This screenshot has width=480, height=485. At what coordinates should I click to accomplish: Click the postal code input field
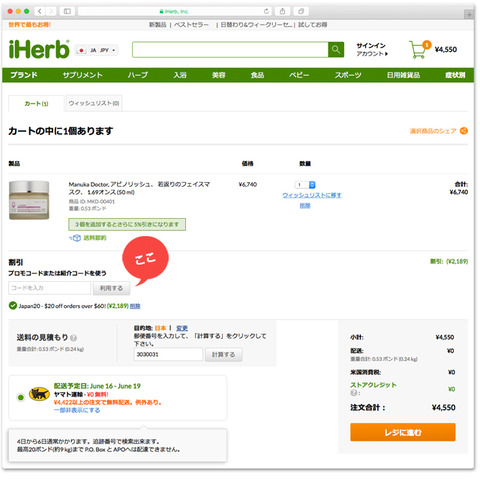pyautogui.click(x=168, y=355)
